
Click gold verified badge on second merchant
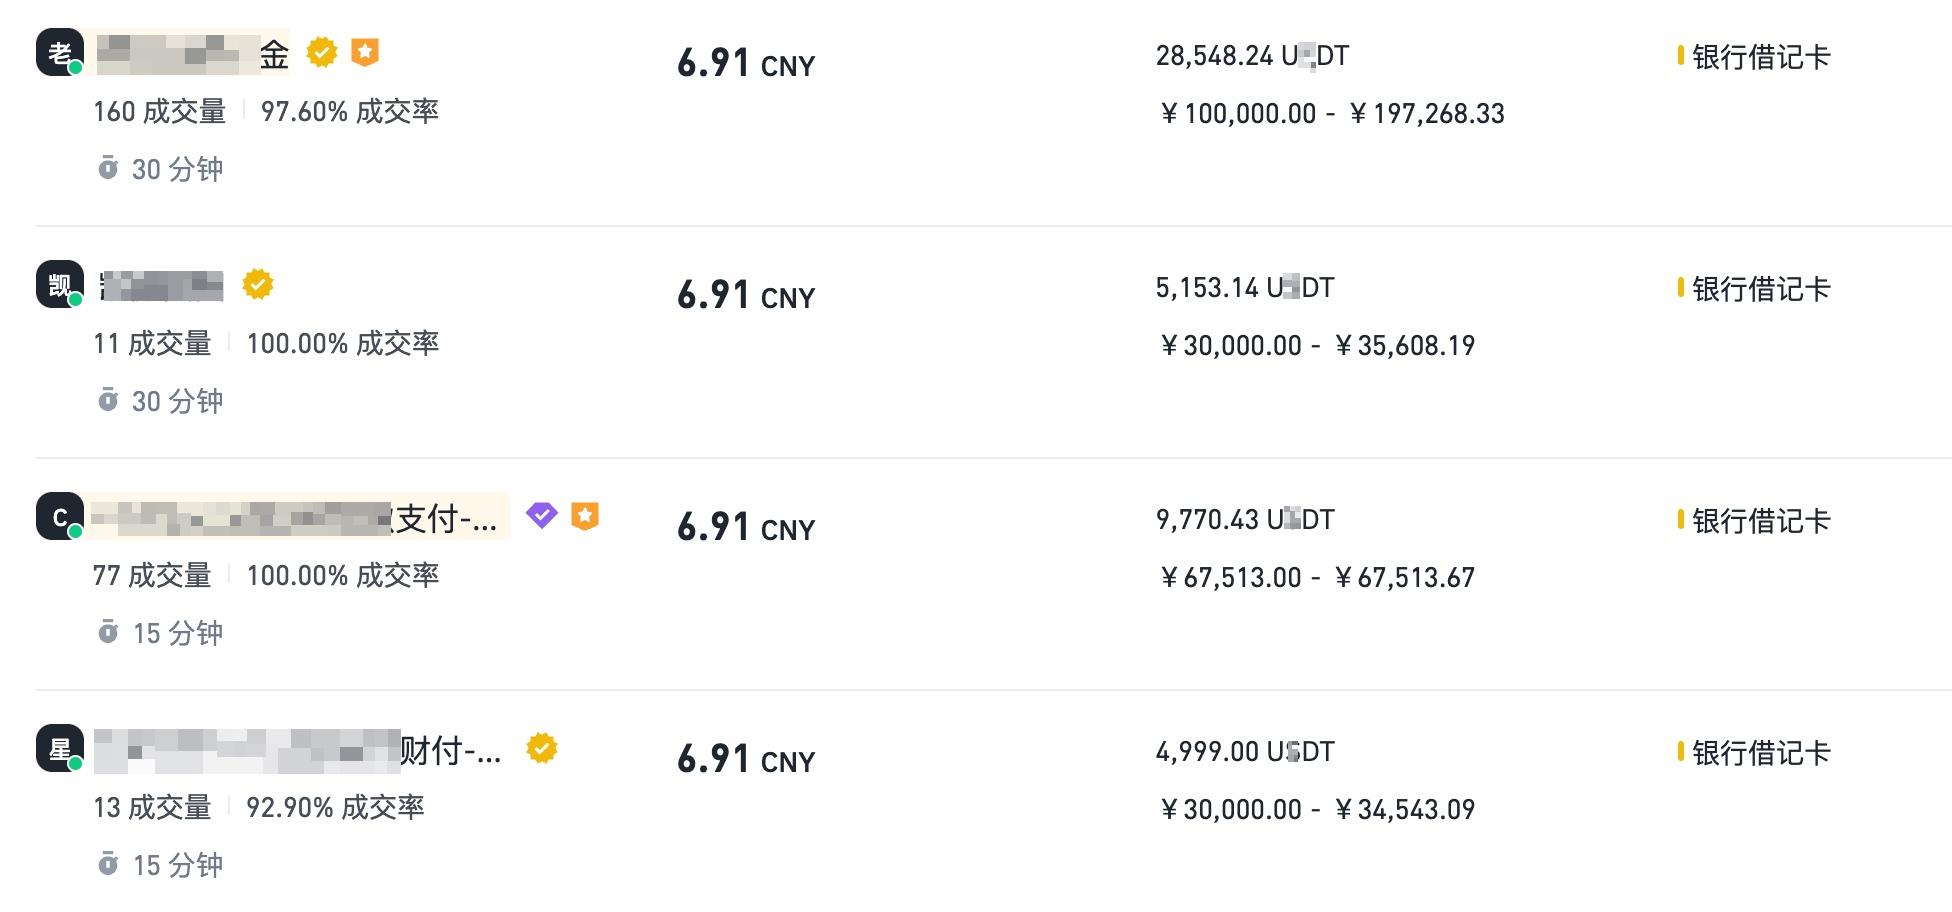tap(258, 284)
